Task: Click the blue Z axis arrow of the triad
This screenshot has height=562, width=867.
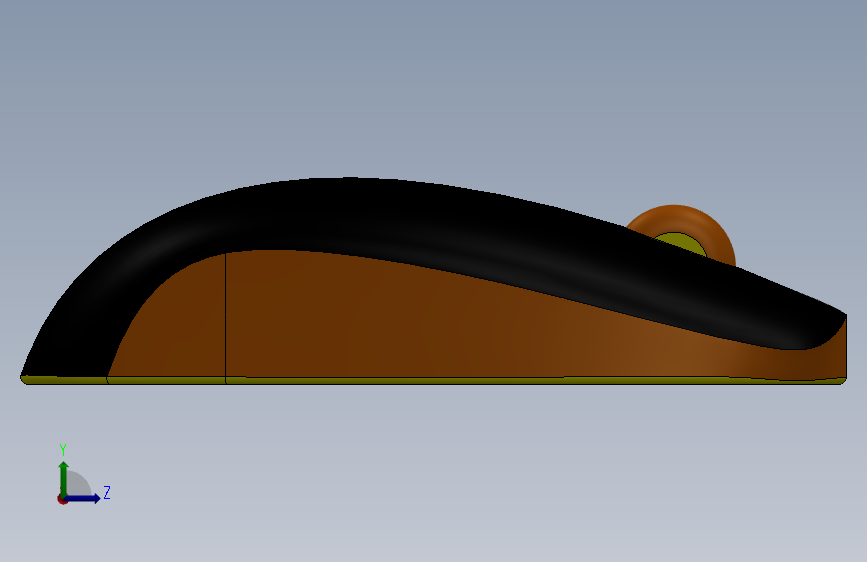Action: (82, 498)
